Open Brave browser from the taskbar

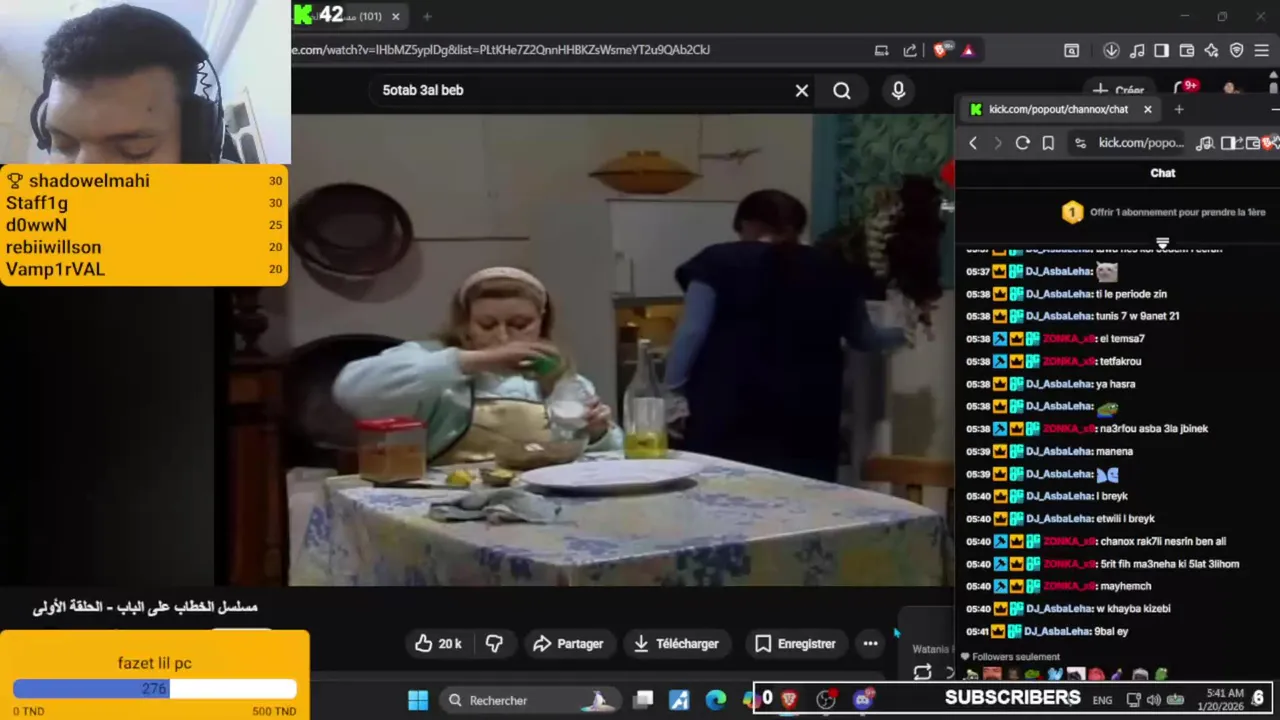pos(789,699)
